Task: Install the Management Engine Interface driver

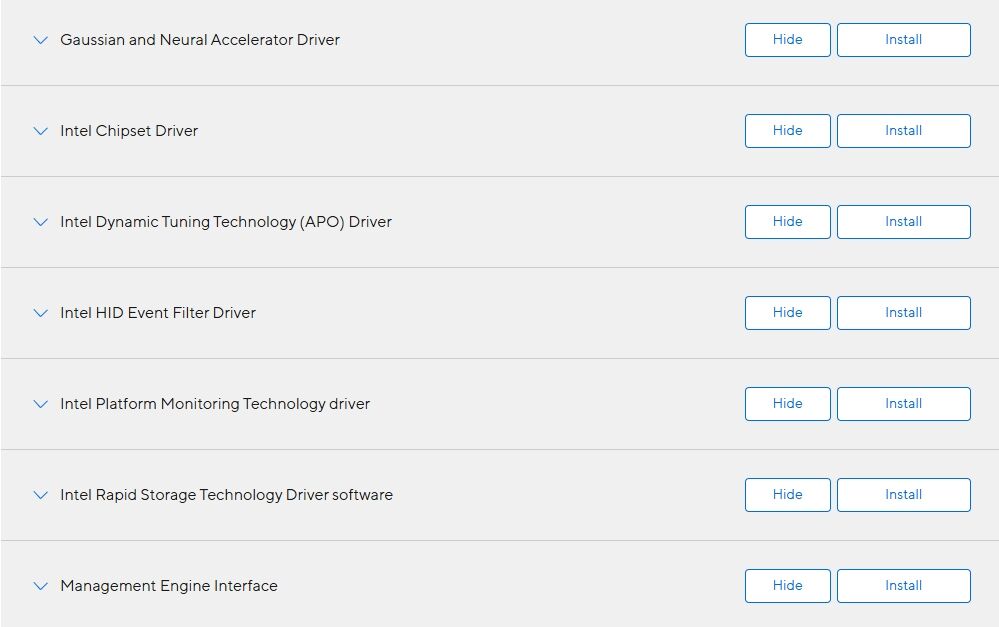Action: click(903, 586)
